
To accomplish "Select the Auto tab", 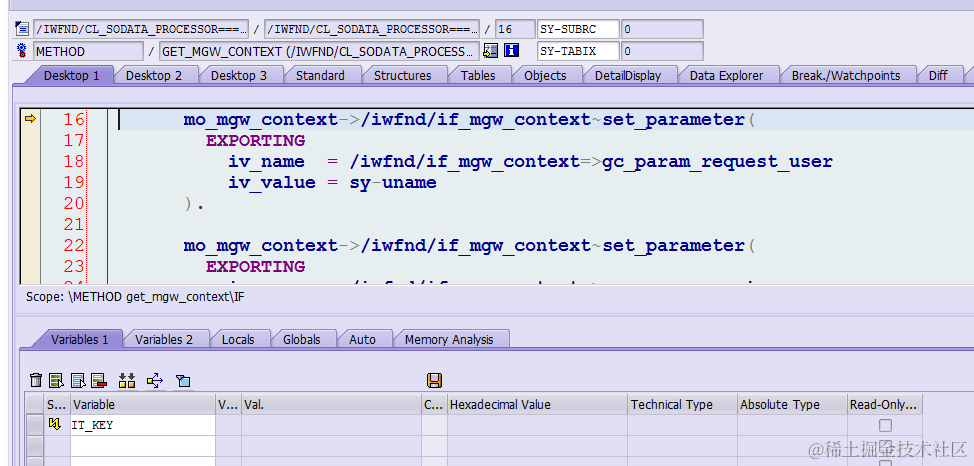I will click(362, 339).
